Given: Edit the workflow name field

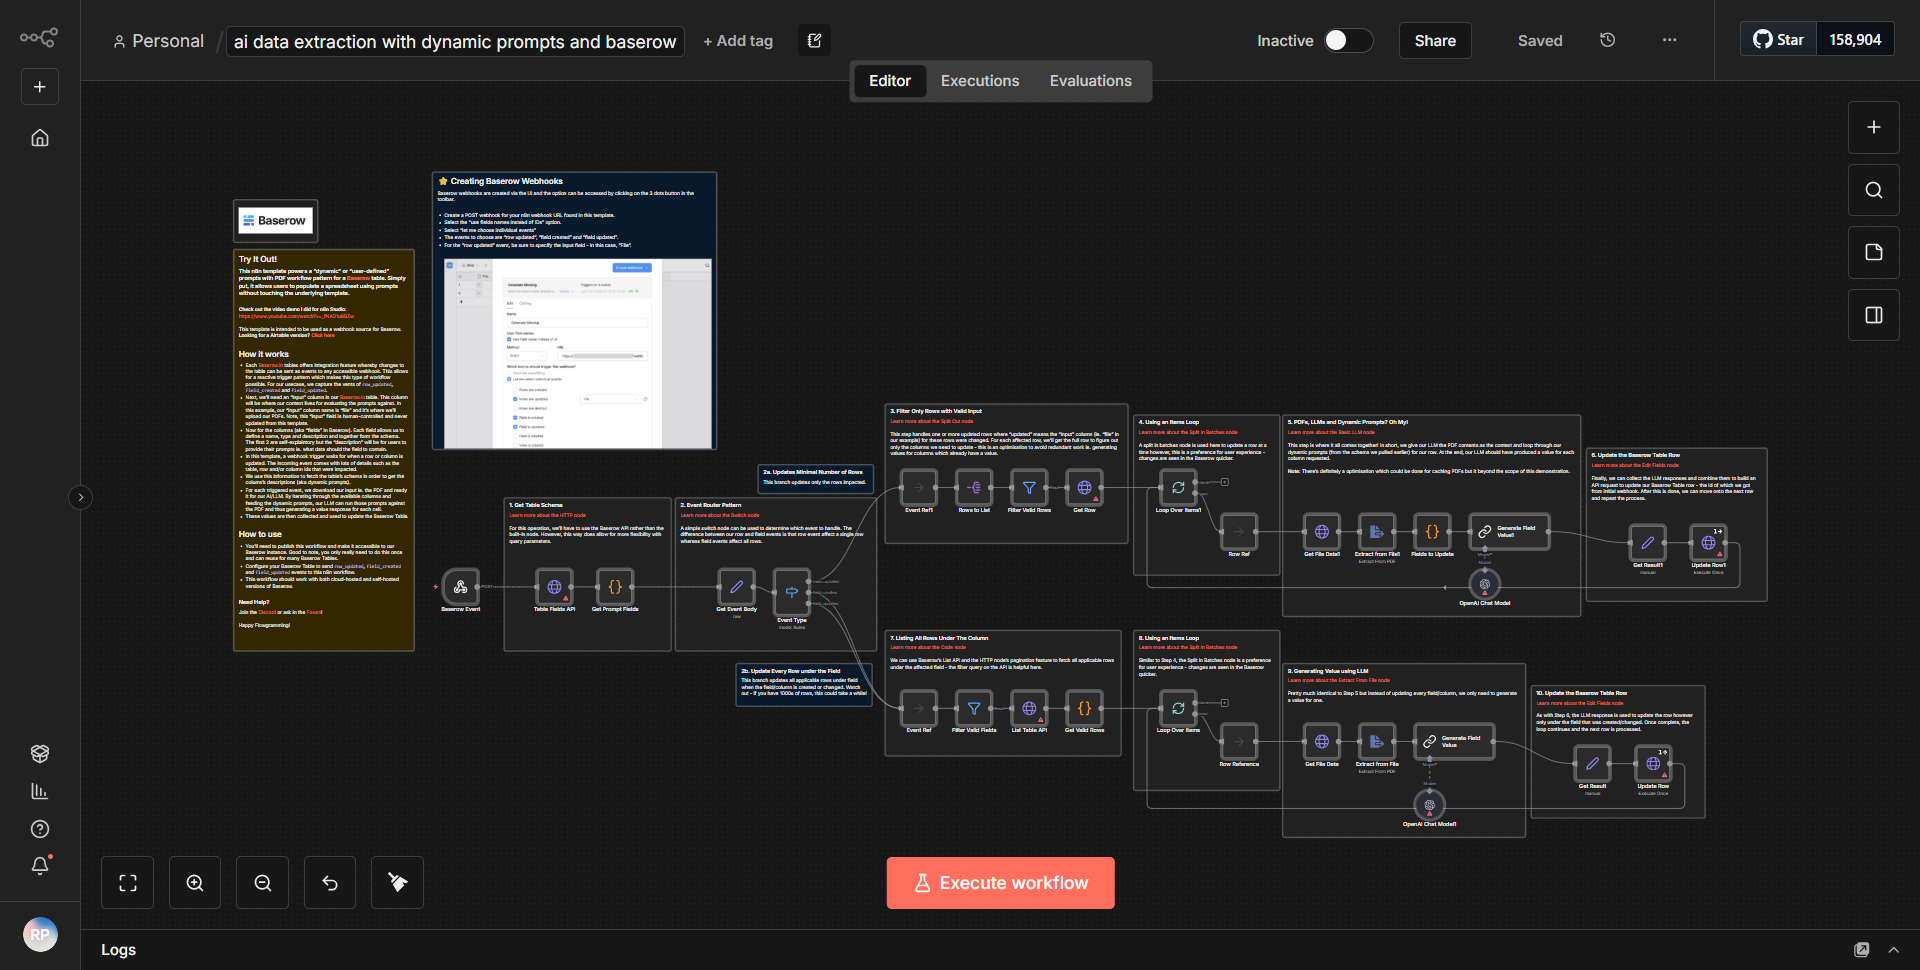Looking at the screenshot, I should [x=455, y=41].
